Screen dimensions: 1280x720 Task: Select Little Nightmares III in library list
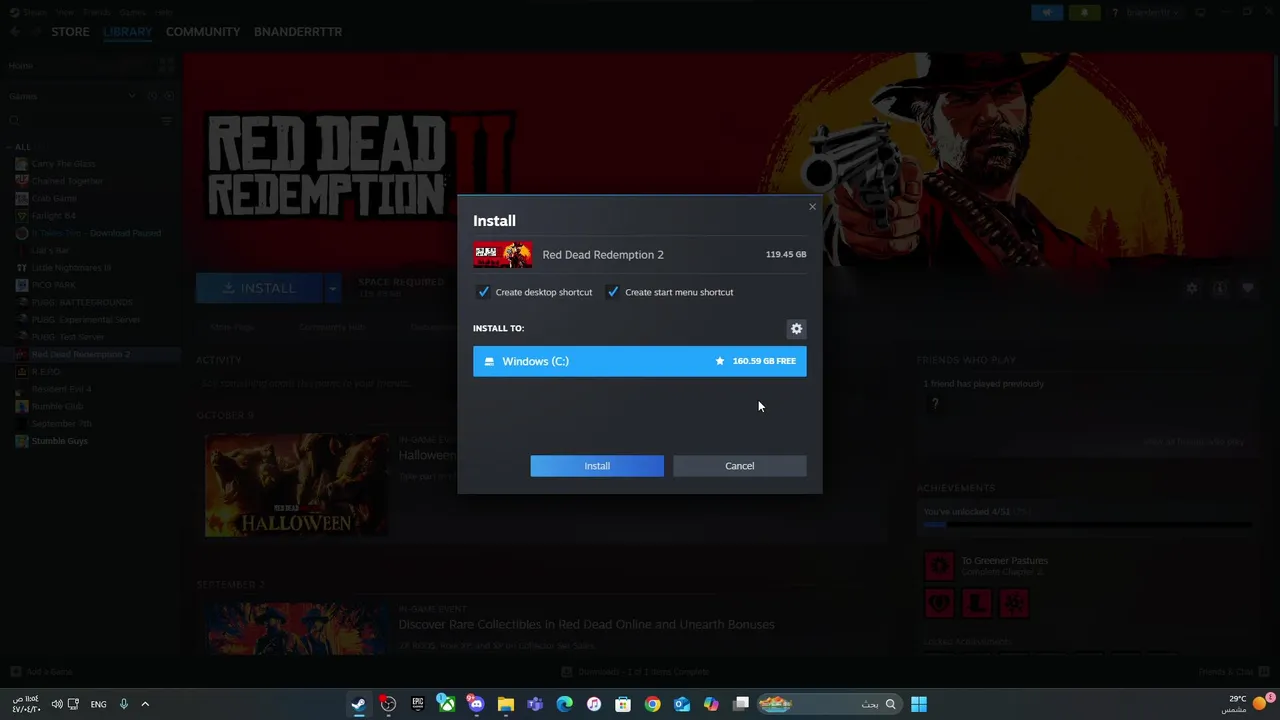[x=71, y=268]
